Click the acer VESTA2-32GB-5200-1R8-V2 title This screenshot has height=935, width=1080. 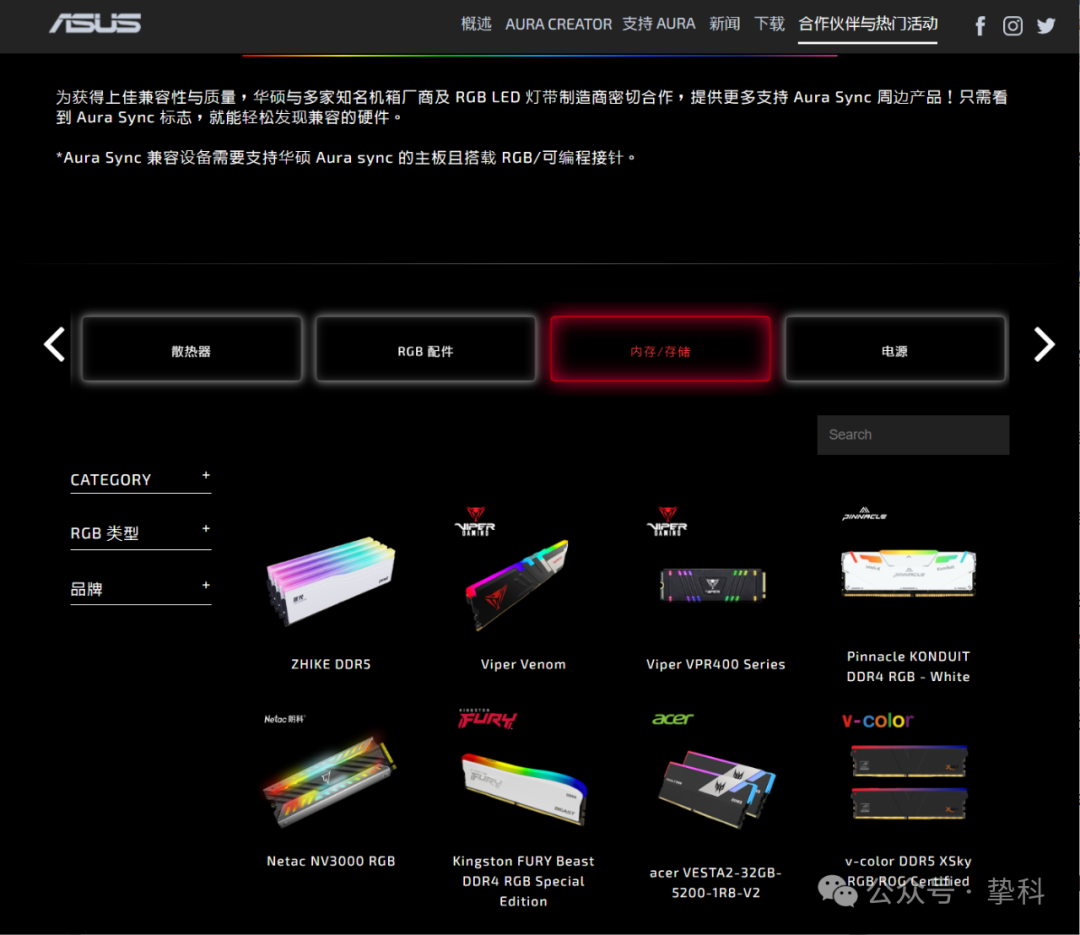click(716, 883)
